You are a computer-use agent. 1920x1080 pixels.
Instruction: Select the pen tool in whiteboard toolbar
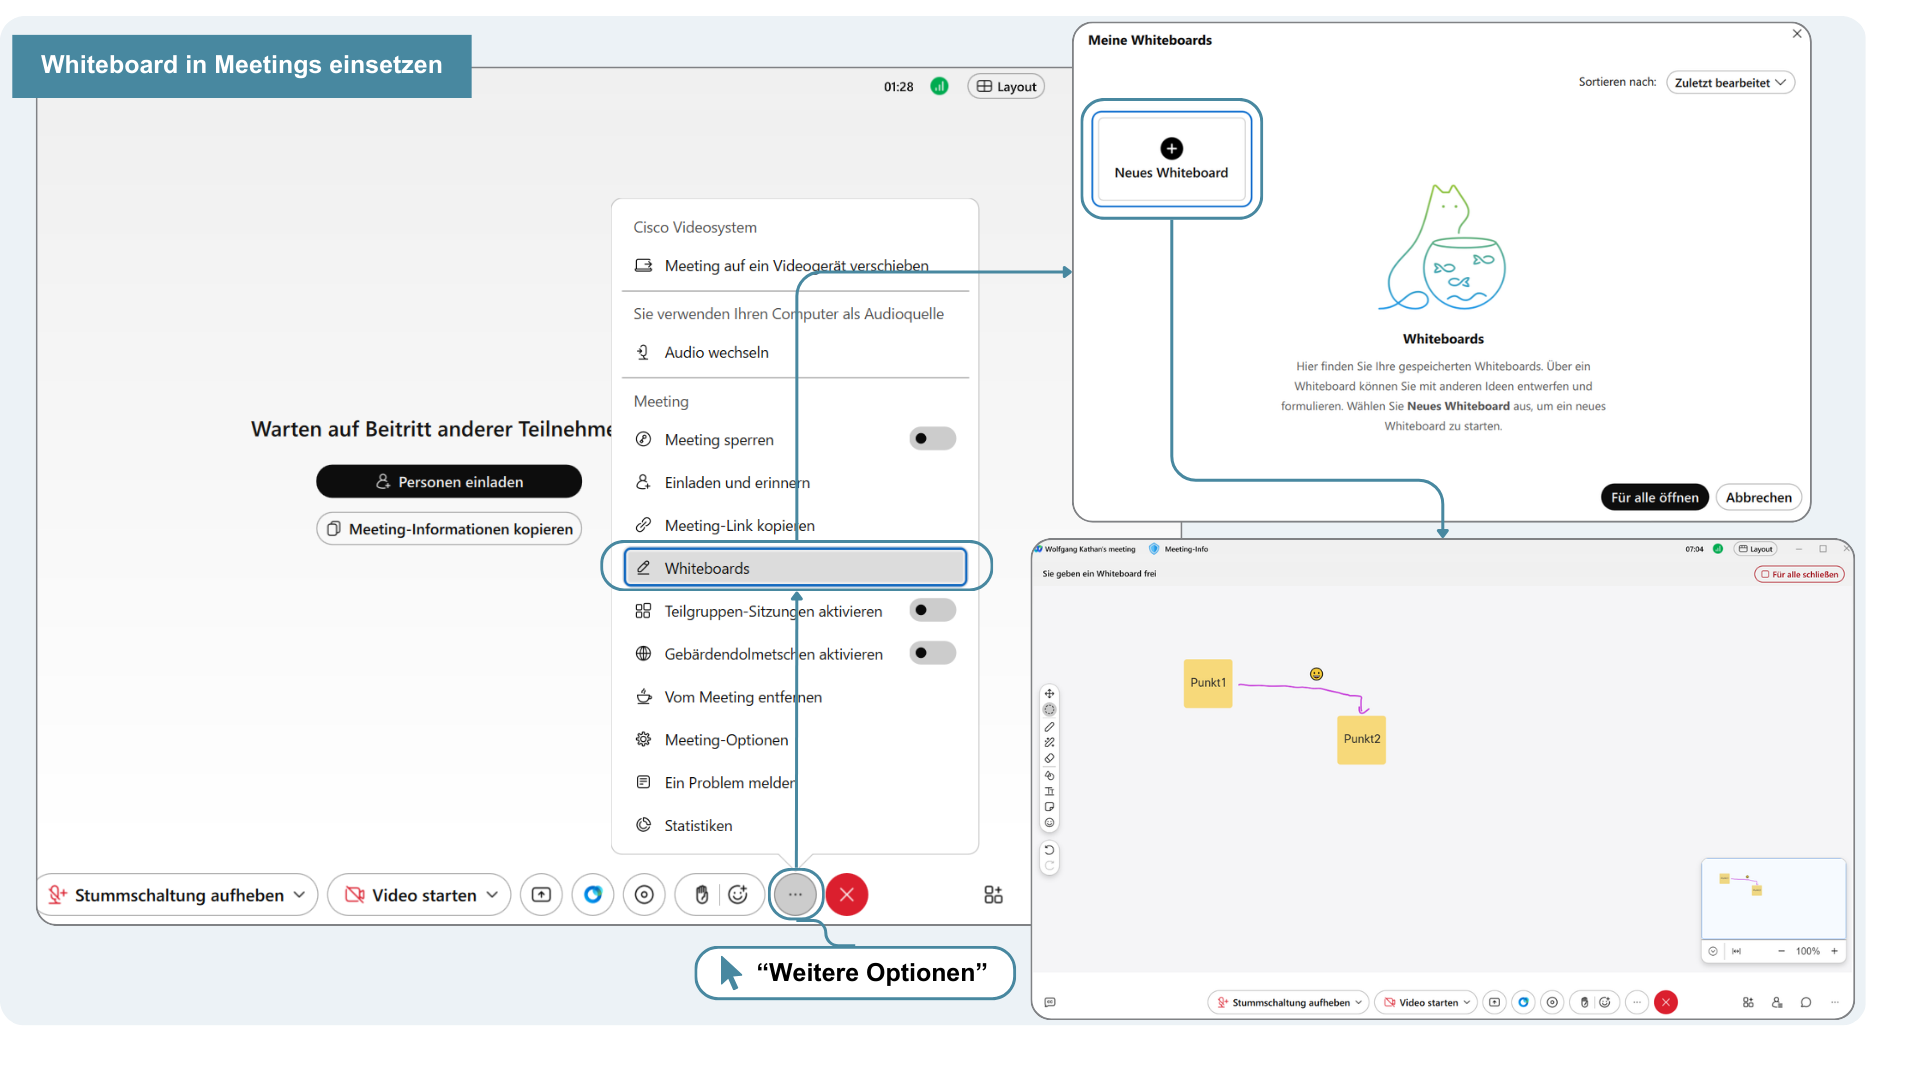point(1049,727)
